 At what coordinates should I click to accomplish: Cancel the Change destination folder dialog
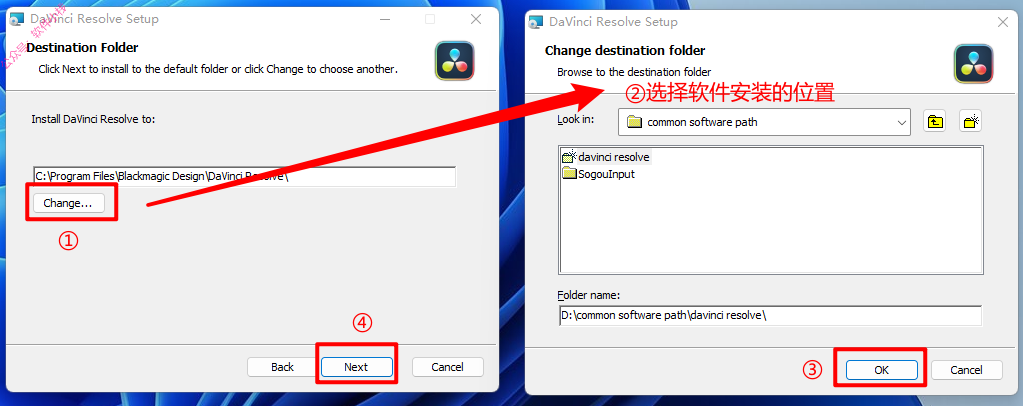coord(966,370)
